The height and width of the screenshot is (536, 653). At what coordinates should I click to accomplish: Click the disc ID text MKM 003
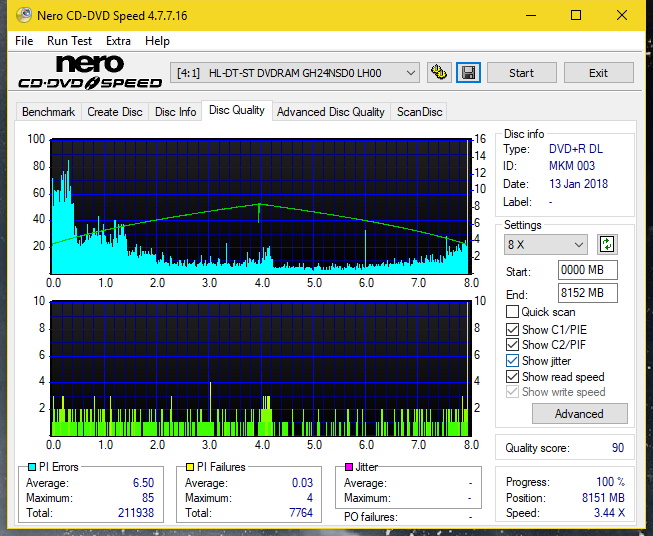click(572, 166)
